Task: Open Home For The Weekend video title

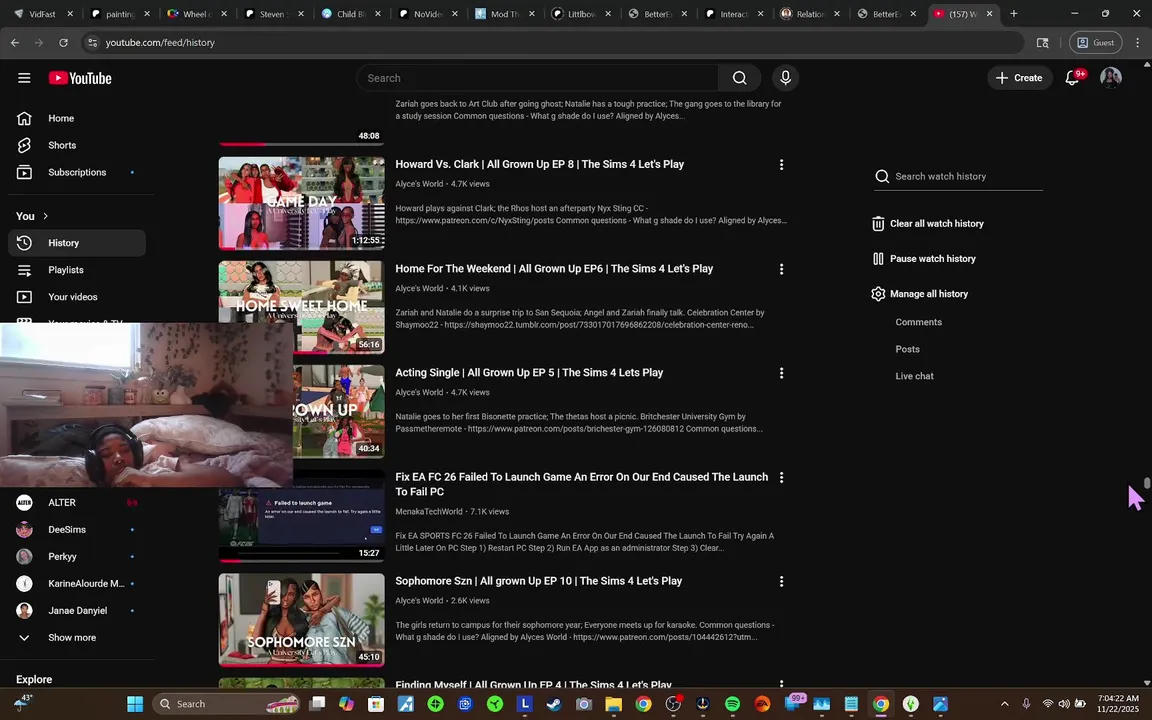Action: coord(554,269)
